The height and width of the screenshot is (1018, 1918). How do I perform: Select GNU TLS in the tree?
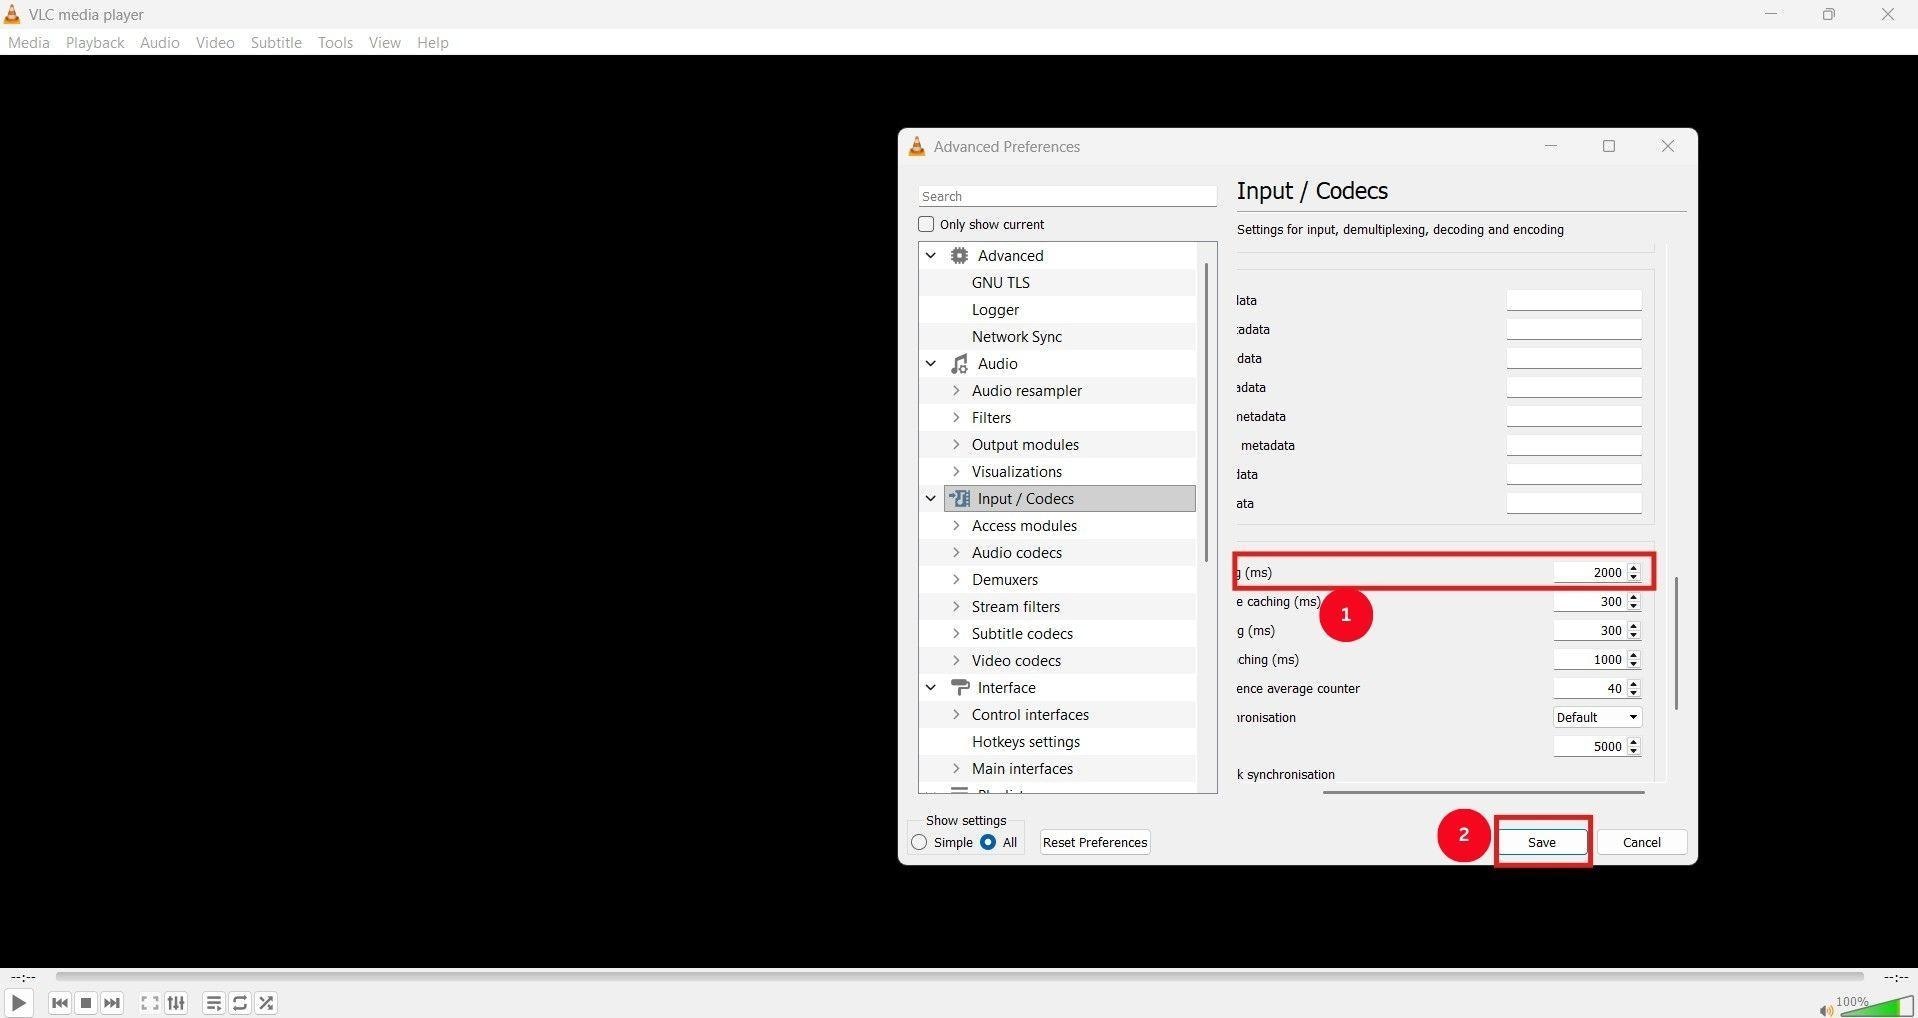pyautogui.click(x=1001, y=283)
